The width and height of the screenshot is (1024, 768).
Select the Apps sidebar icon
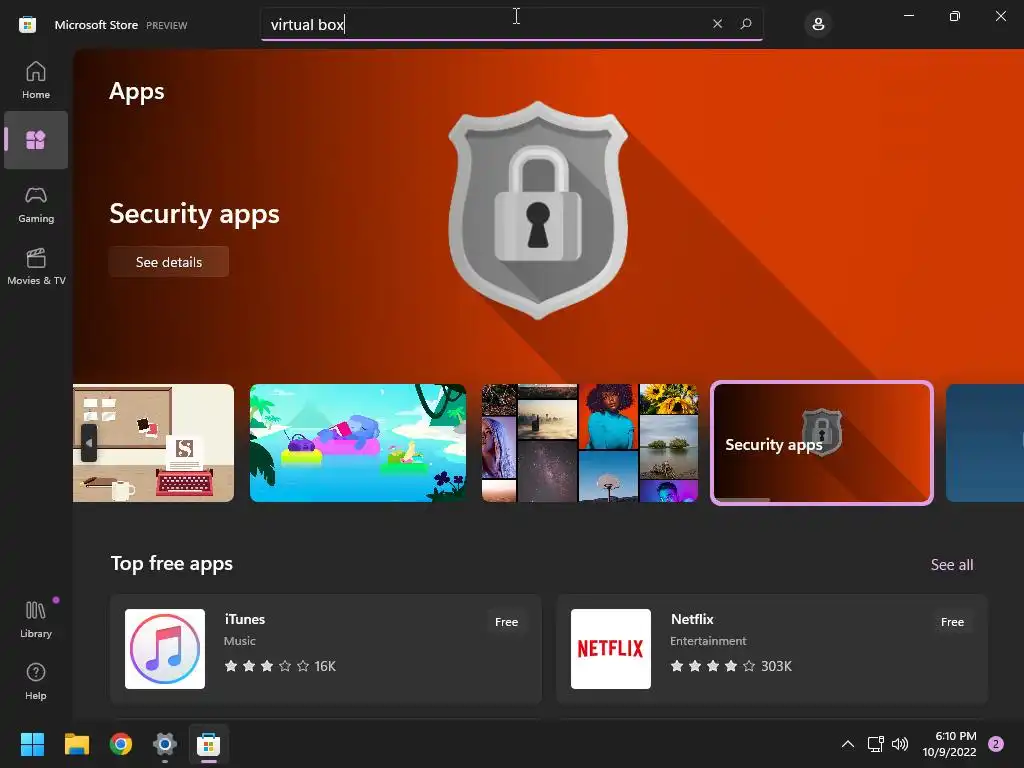pyautogui.click(x=36, y=140)
